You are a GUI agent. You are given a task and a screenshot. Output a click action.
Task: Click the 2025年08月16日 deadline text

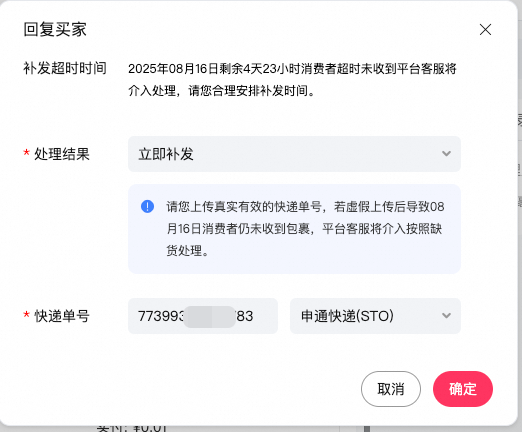[x=173, y=69]
